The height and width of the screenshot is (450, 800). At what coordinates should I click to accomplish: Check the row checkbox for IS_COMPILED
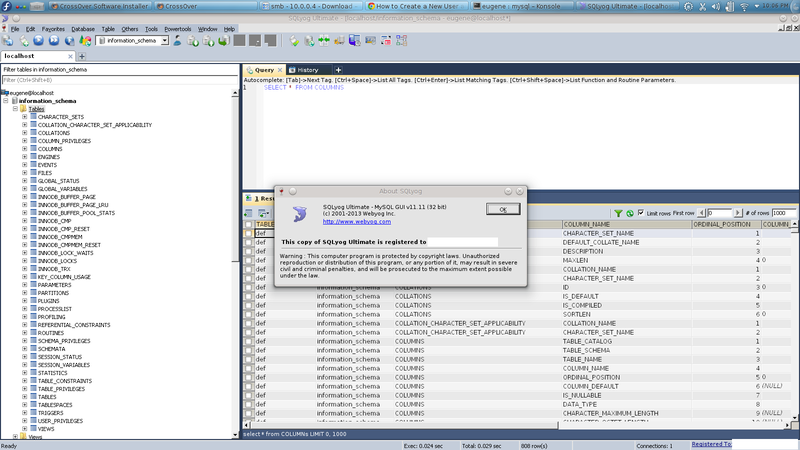pyautogui.click(x=248, y=306)
